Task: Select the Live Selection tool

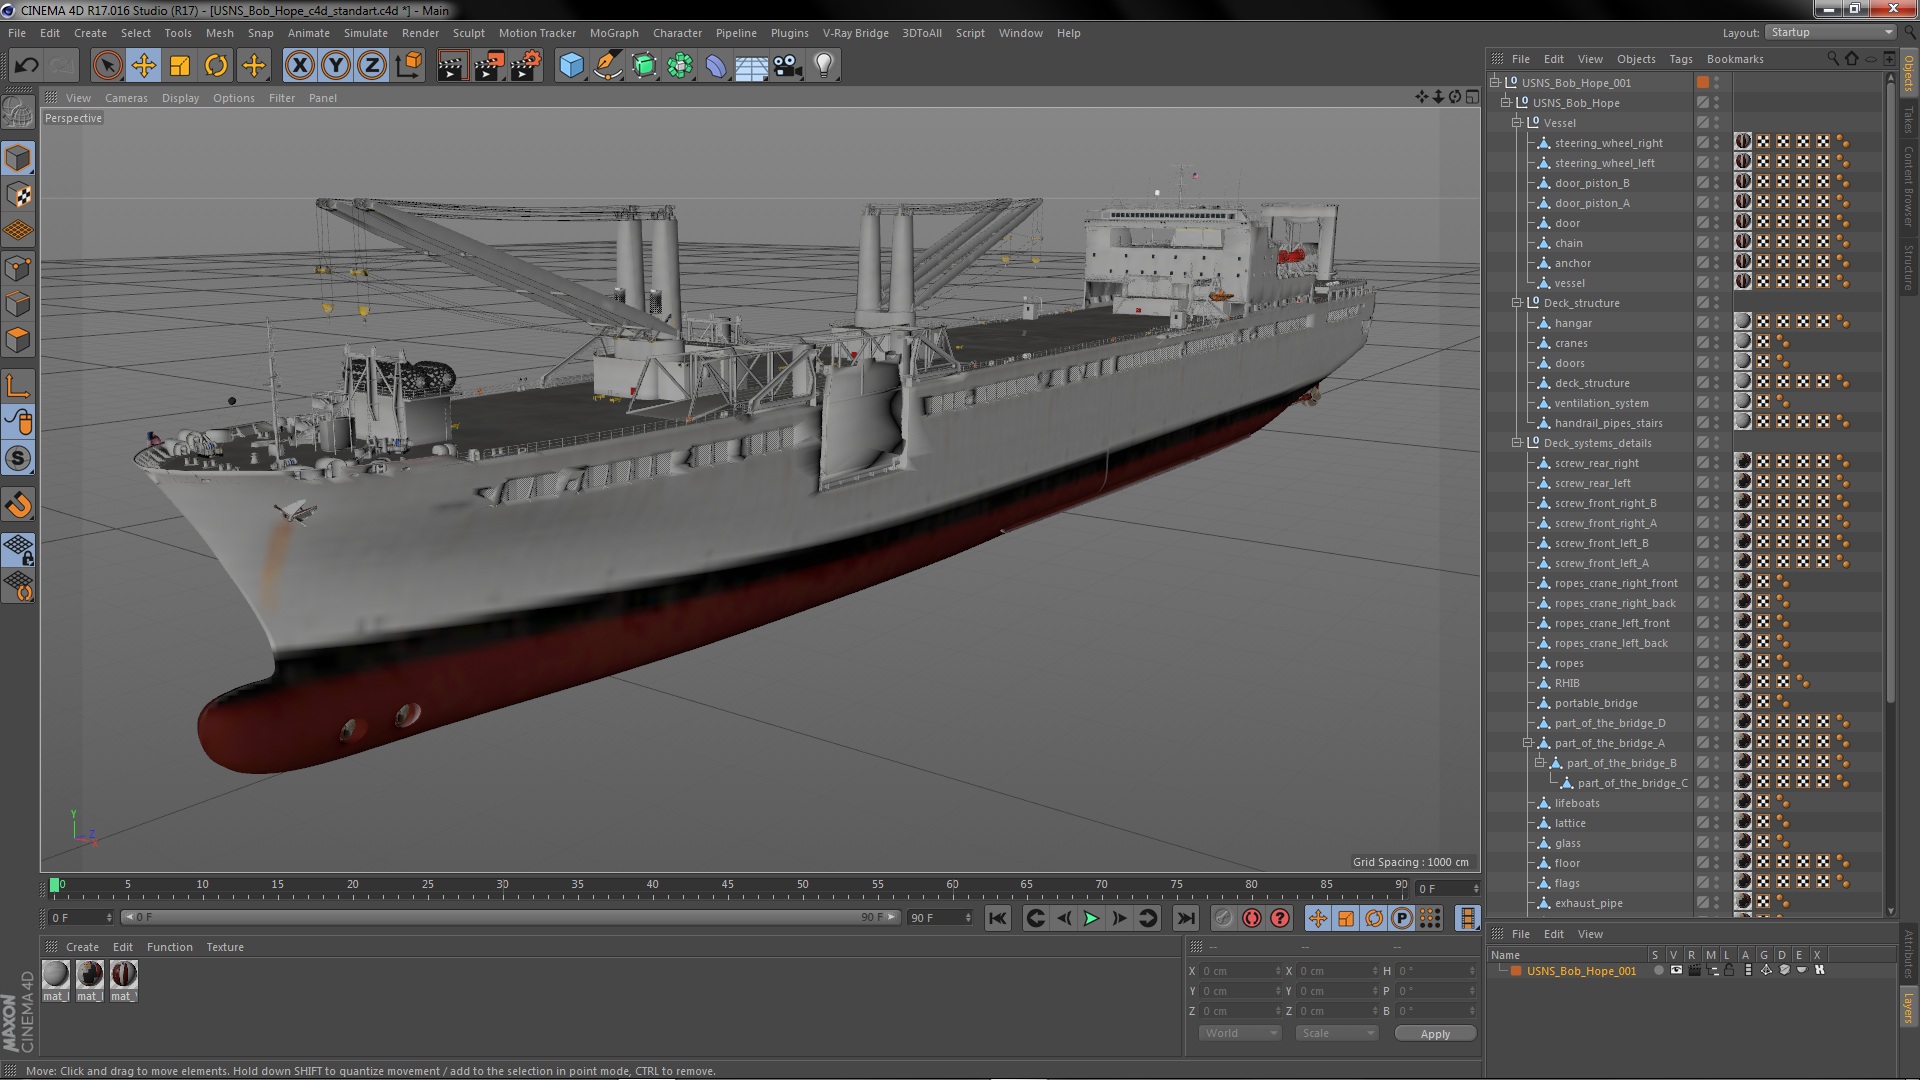Action: coord(107,66)
